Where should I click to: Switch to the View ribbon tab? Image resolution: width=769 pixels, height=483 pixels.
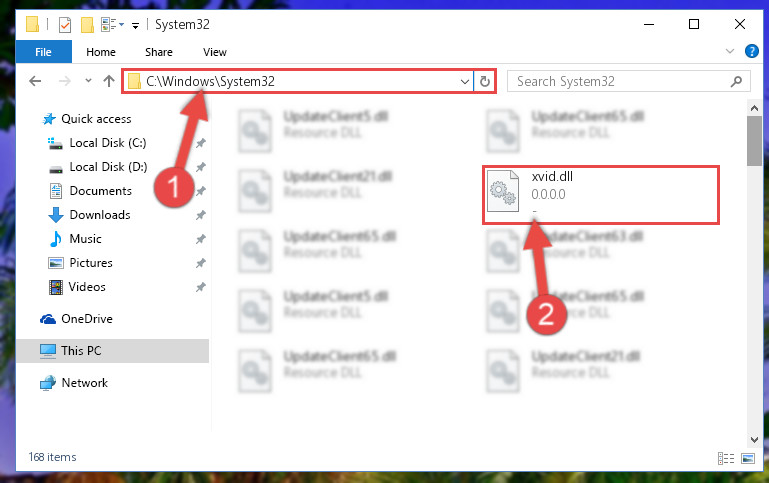(x=215, y=52)
